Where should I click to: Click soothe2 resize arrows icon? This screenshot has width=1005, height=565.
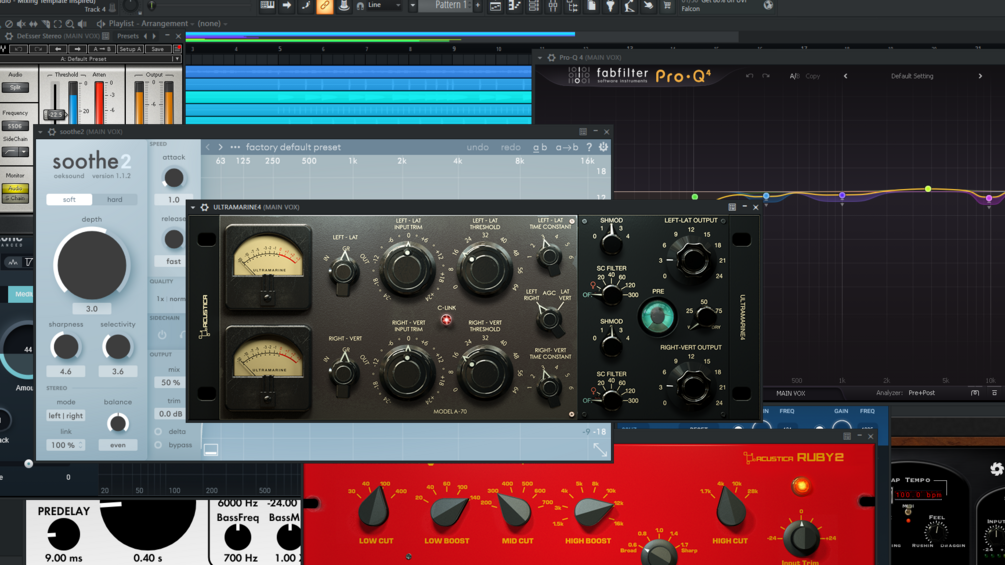(600, 449)
